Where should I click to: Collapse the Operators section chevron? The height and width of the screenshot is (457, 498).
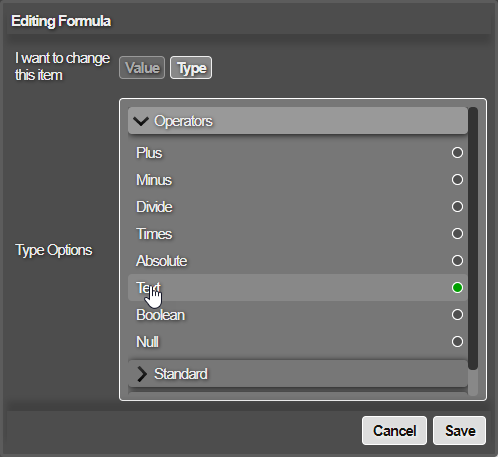coord(141,121)
